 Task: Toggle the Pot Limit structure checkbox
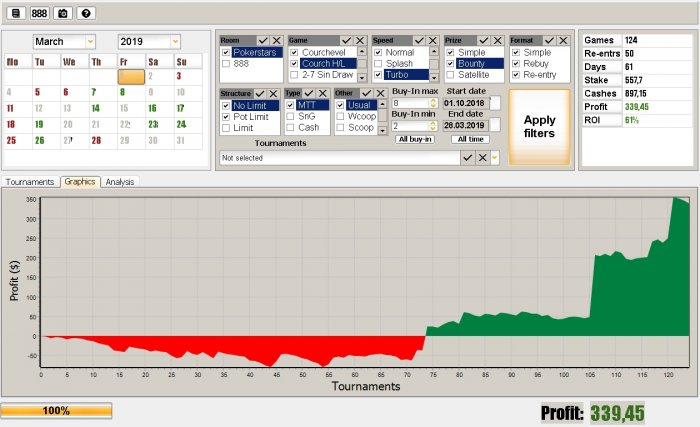click(226, 117)
